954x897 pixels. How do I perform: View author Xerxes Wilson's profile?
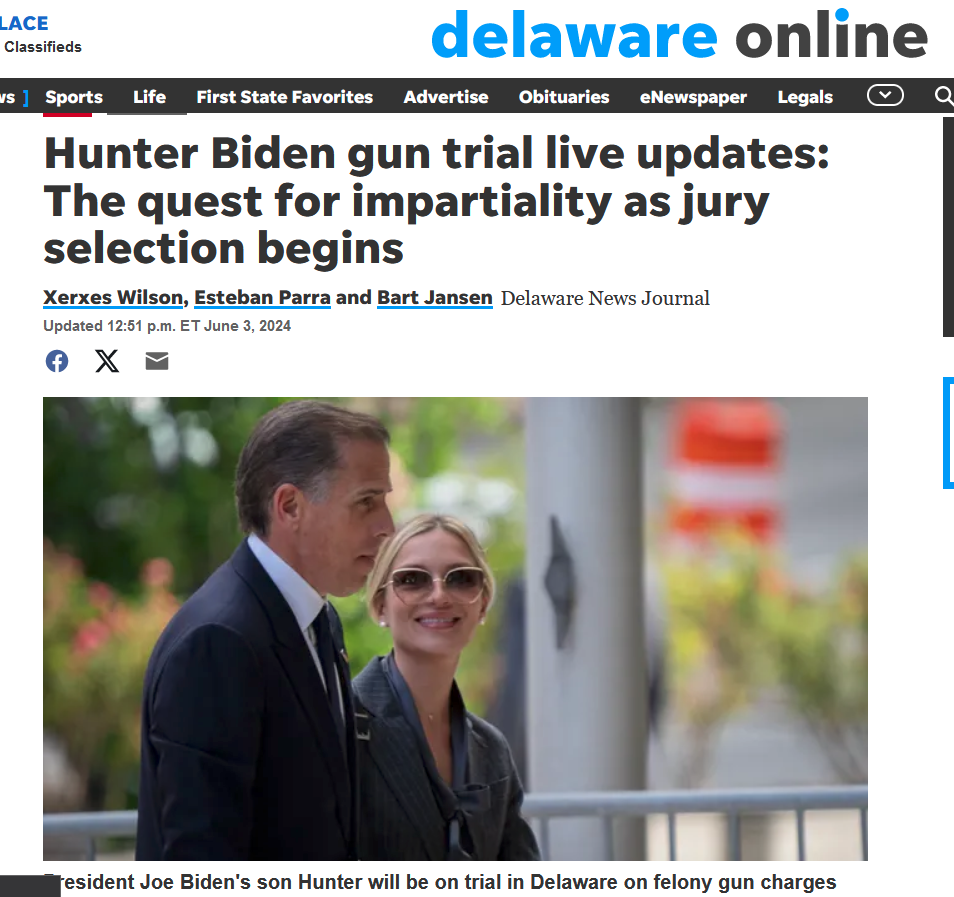(x=113, y=298)
